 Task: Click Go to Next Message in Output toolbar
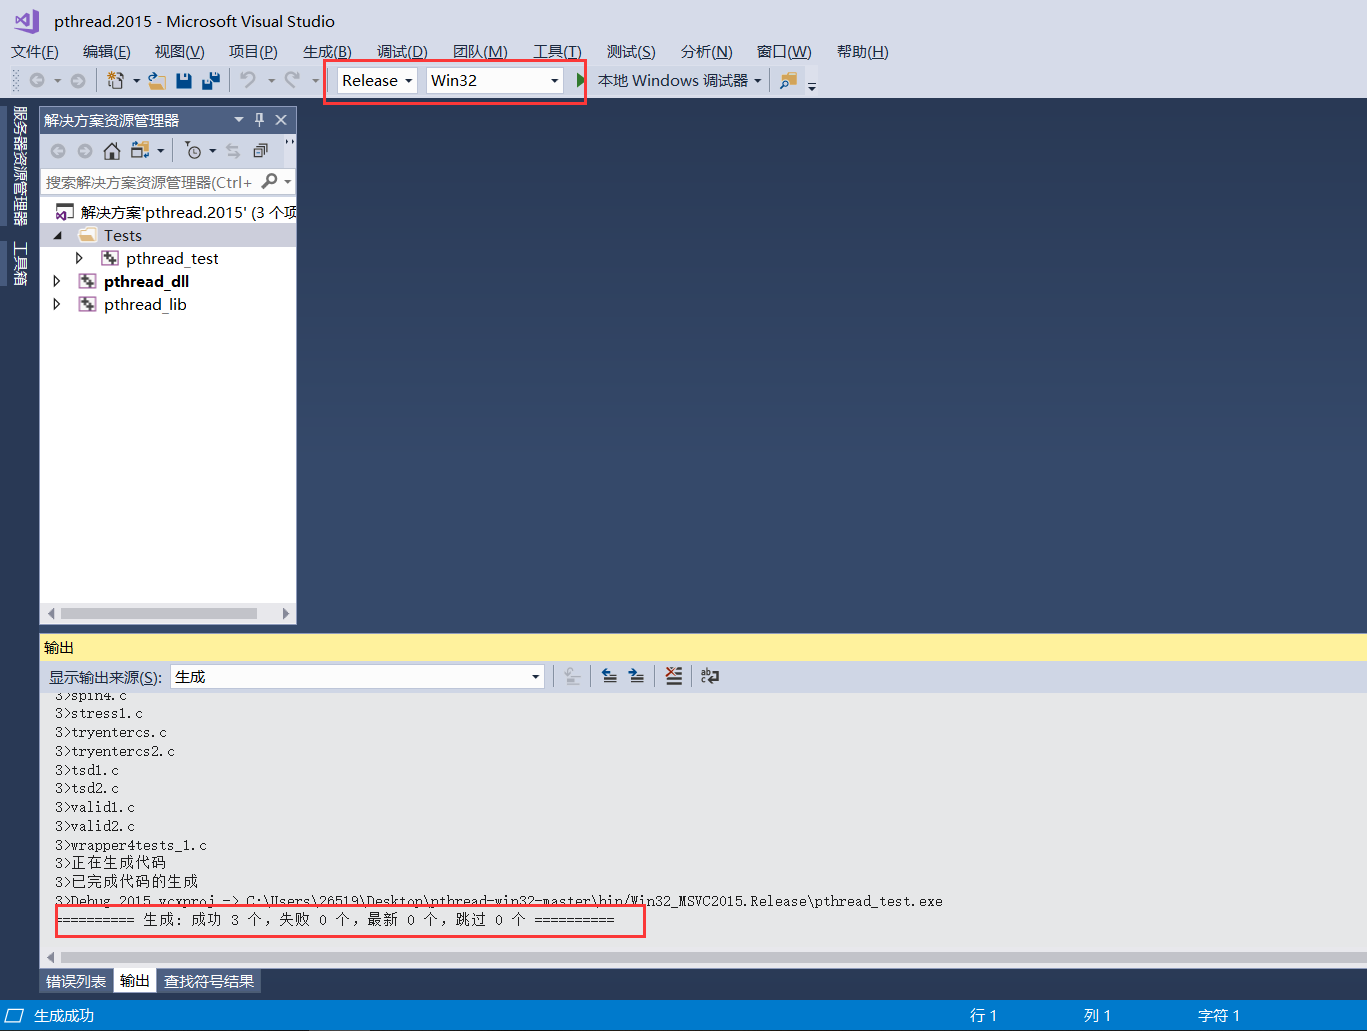point(637,676)
